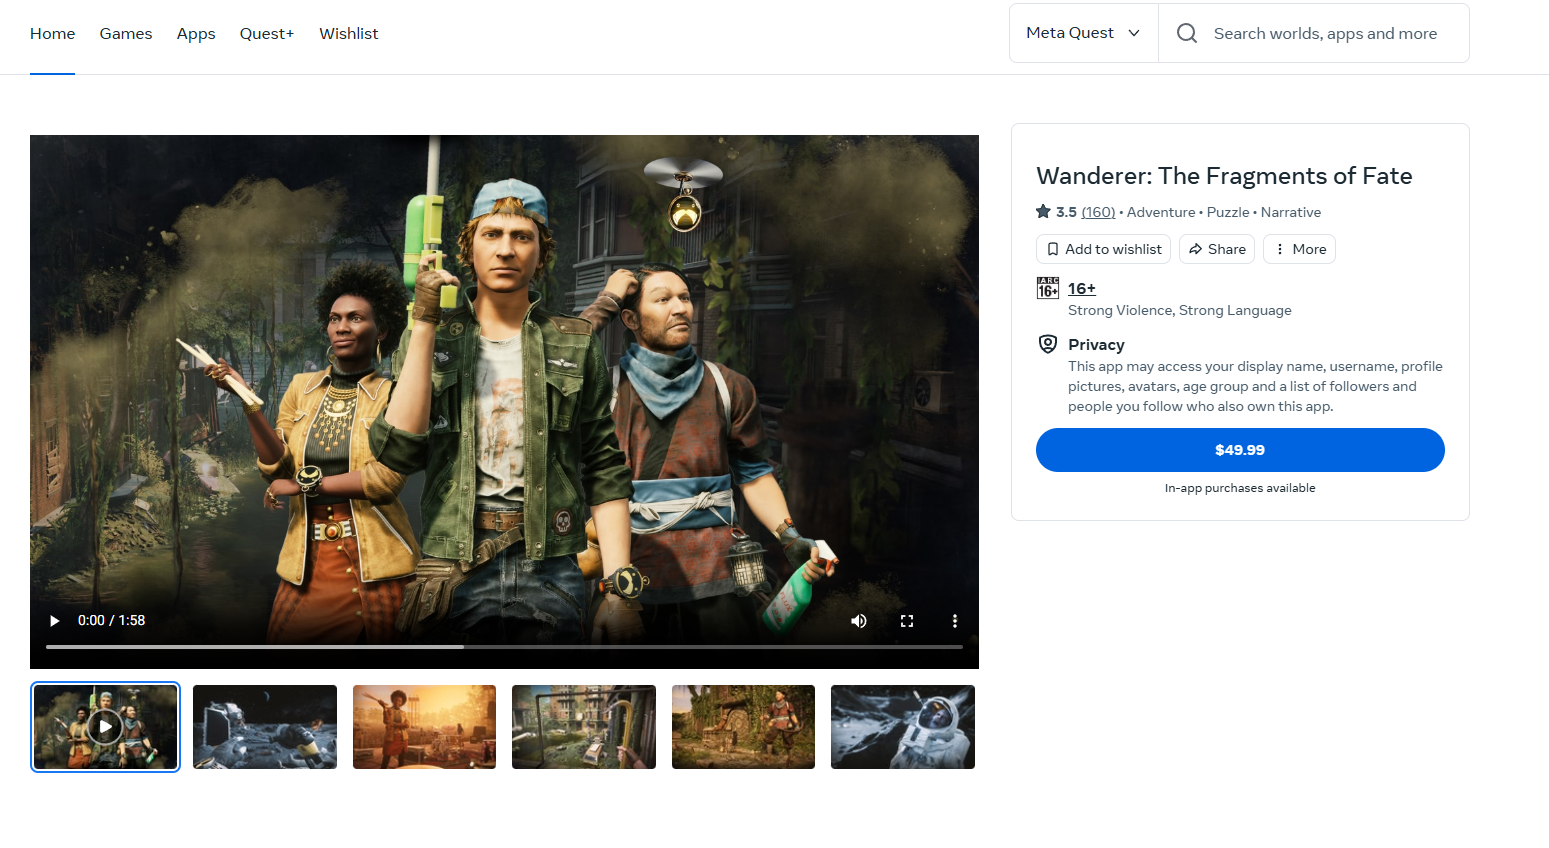The width and height of the screenshot is (1549, 848).
Task: Add game to wishlist
Action: (x=1103, y=249)
